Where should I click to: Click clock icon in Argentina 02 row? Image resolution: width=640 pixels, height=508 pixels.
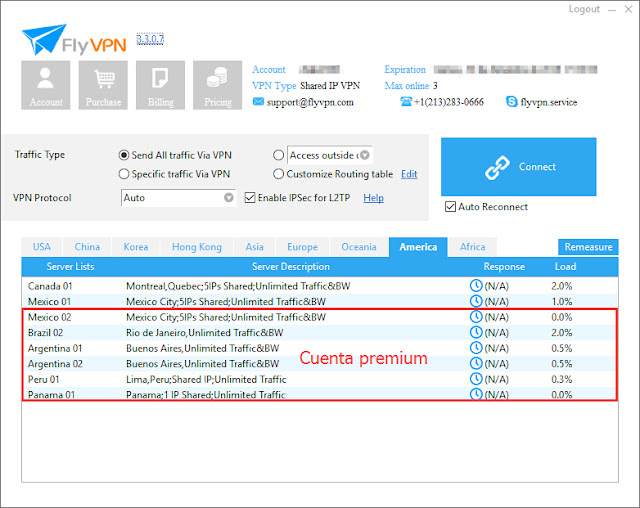pos(476,363)
